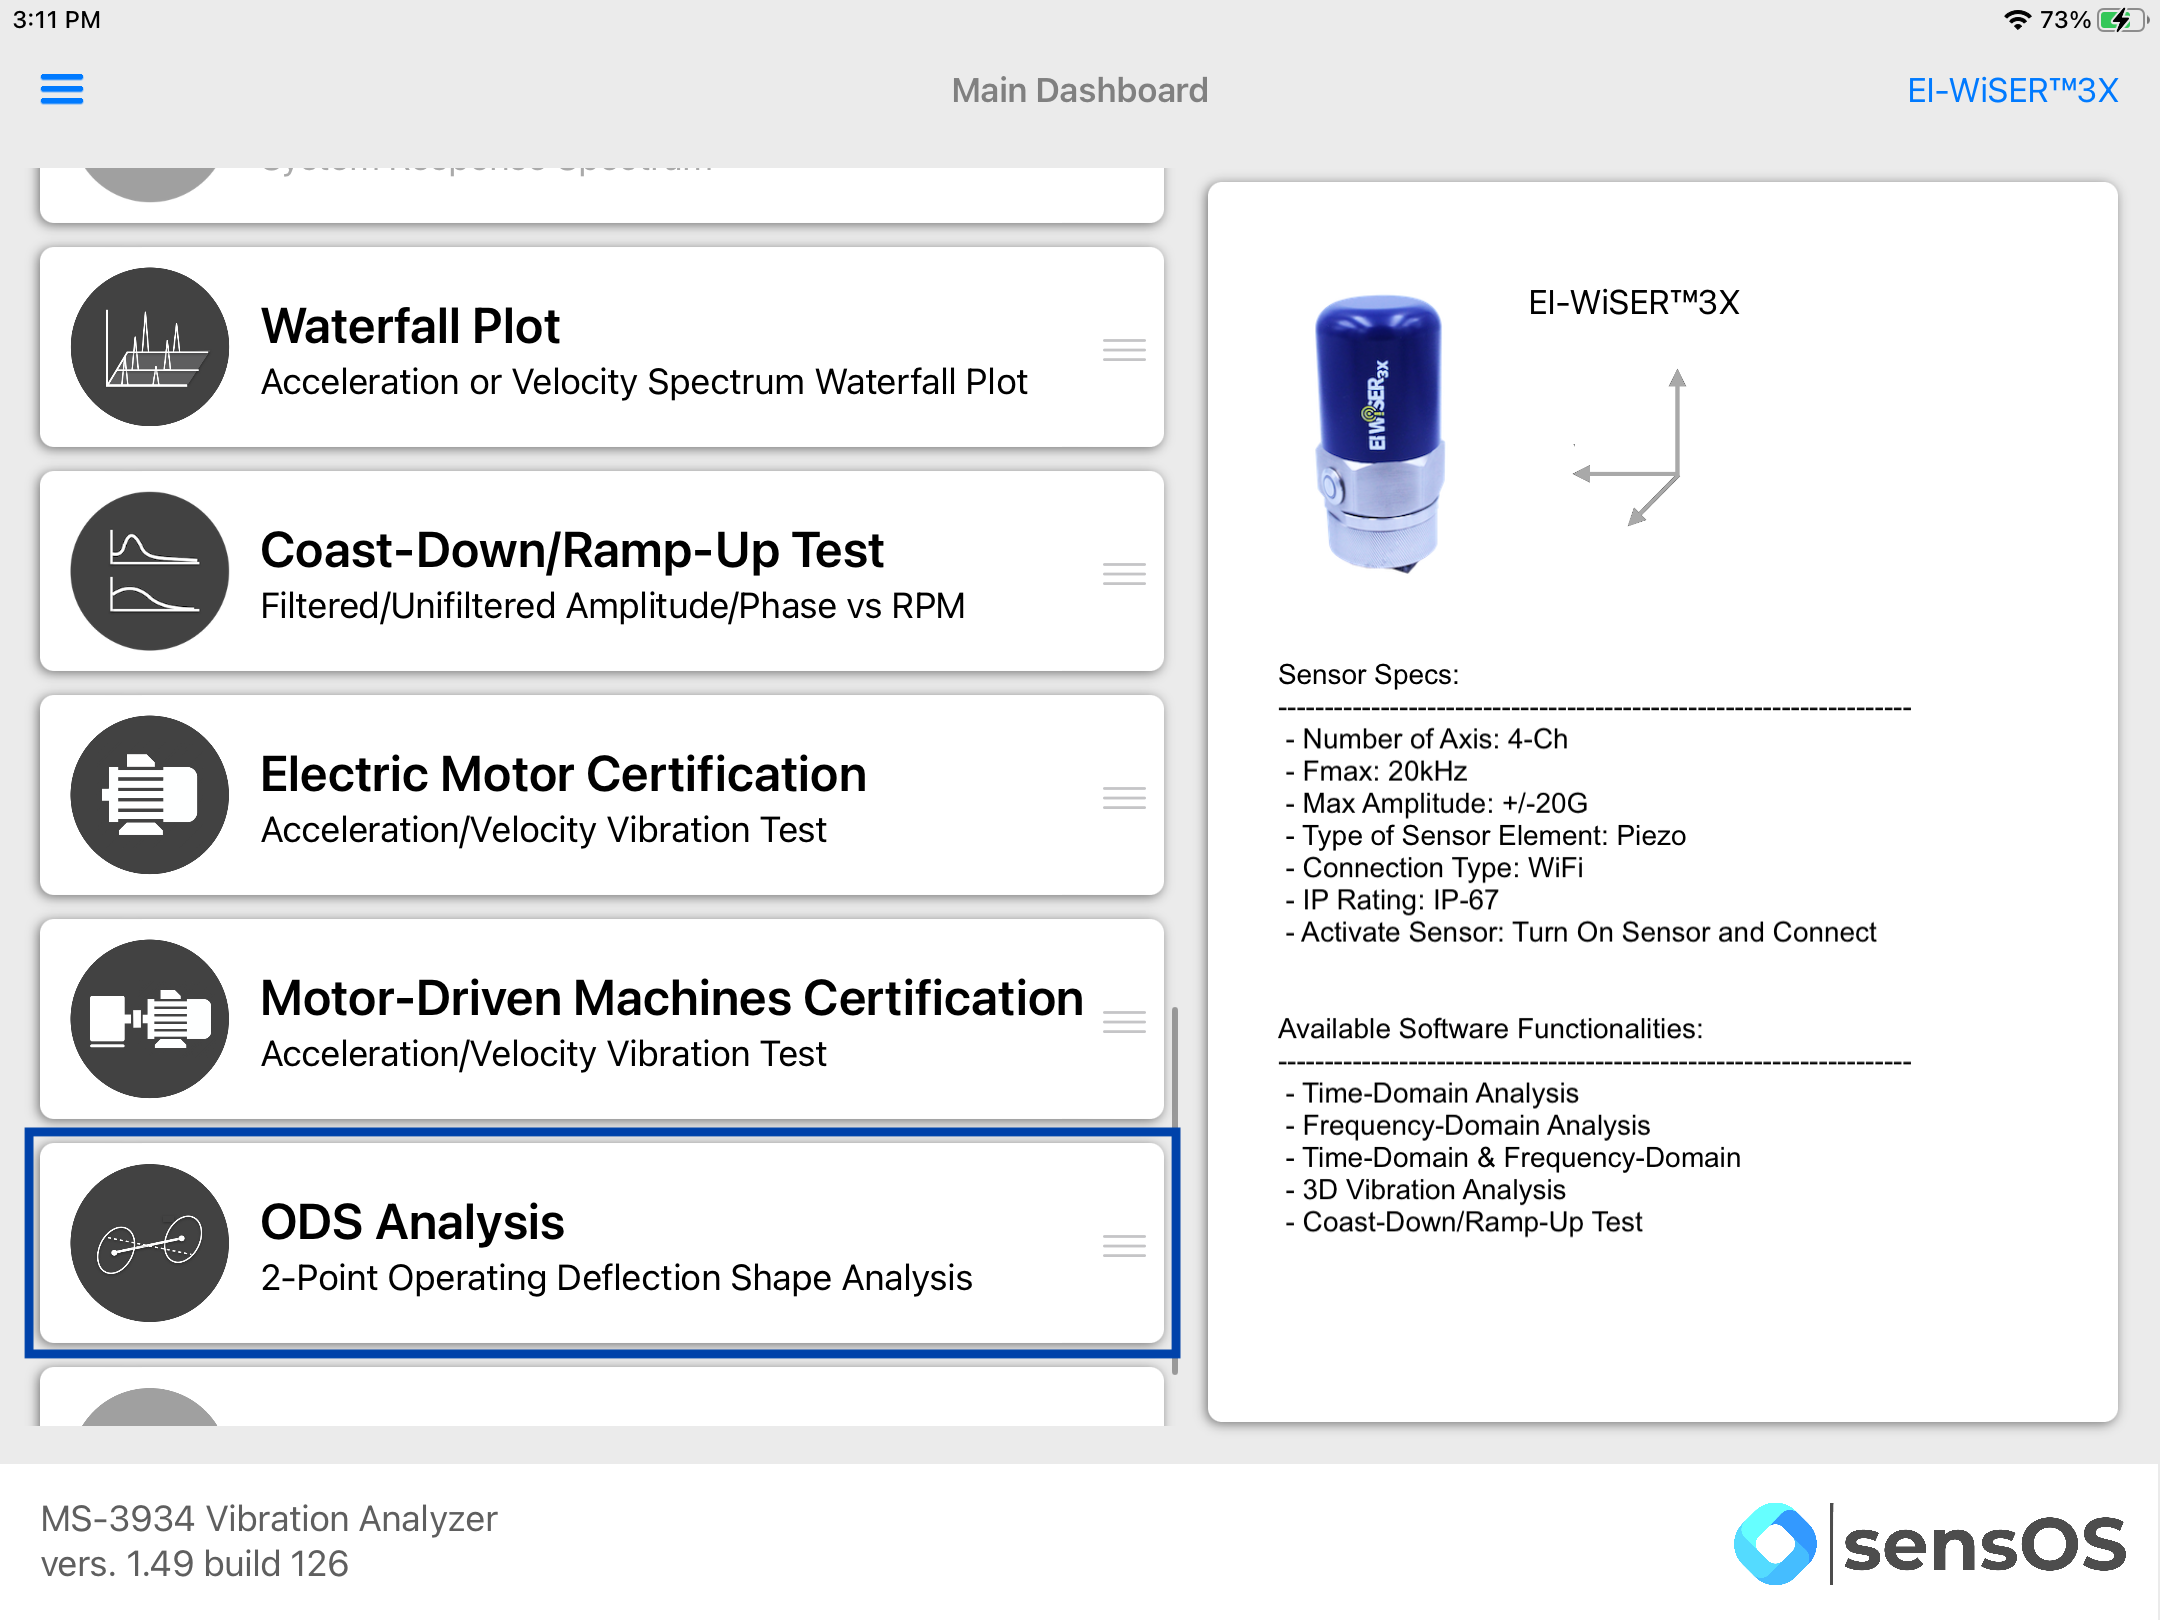Screen dimensions: 2160x1620
Task: Click 'Max Amplitude: +/-20G' spec line
Action: 1437,803
